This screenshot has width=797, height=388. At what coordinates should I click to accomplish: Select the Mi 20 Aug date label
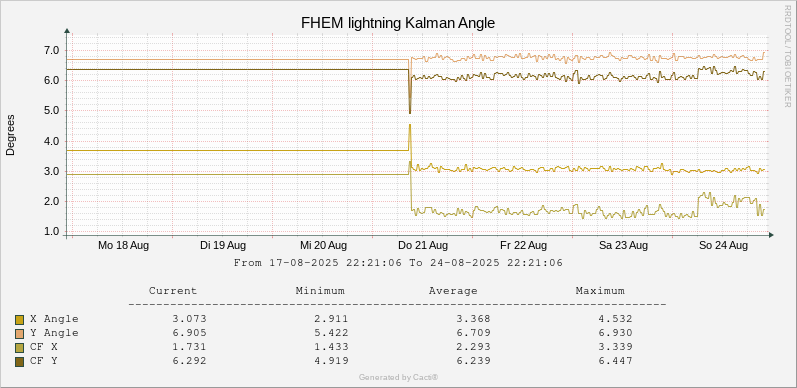[323, 246]
